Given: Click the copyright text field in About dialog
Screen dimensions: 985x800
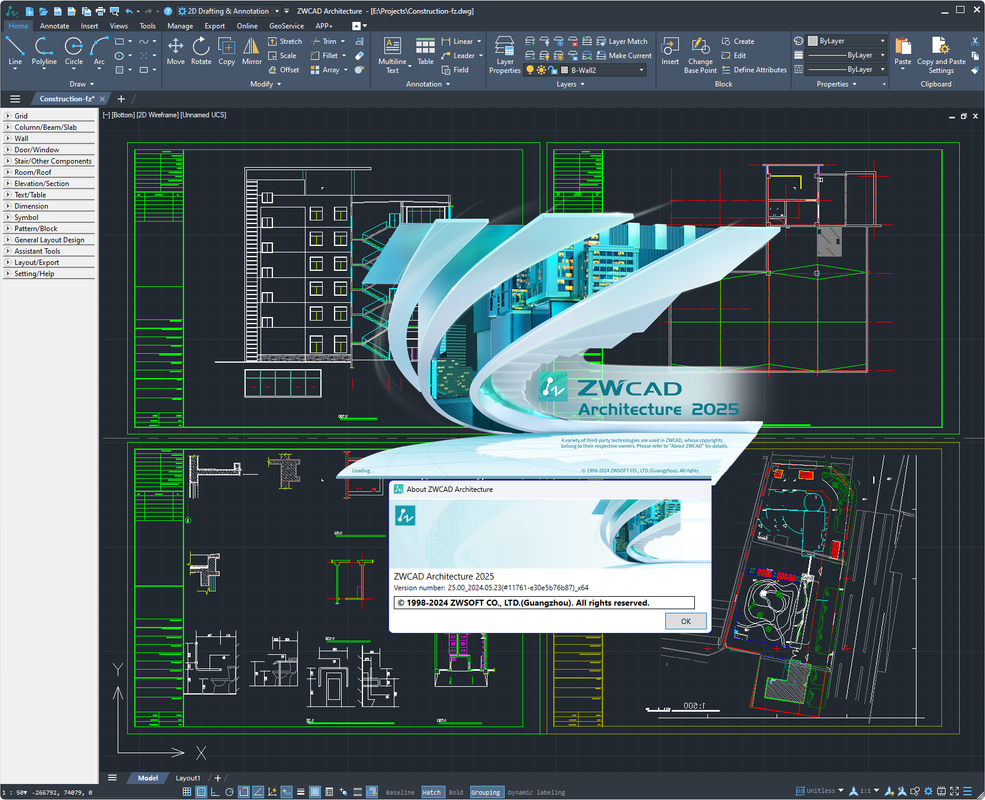Looking at the screenshot, I should 544,603.
